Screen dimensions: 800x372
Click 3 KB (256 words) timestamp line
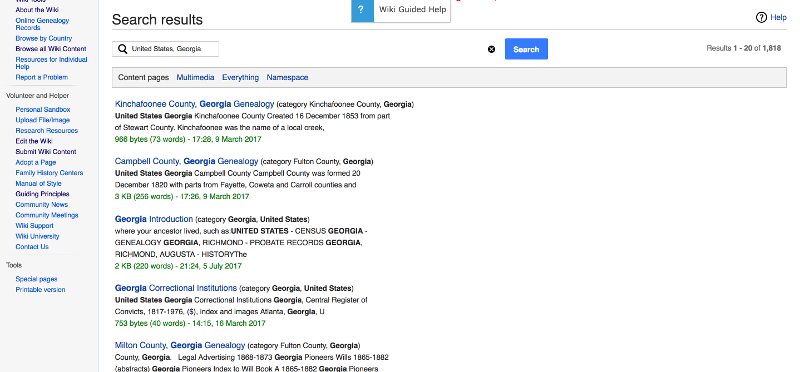click(x=182, y=196)
